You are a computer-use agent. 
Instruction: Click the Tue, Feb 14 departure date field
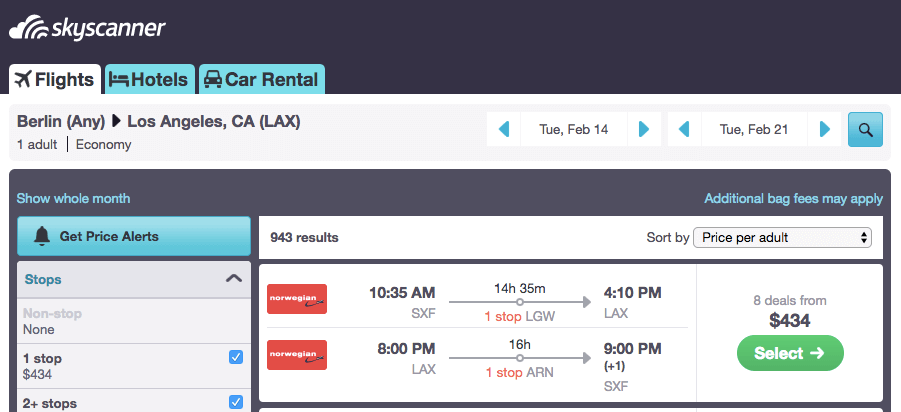pos(573,129)
